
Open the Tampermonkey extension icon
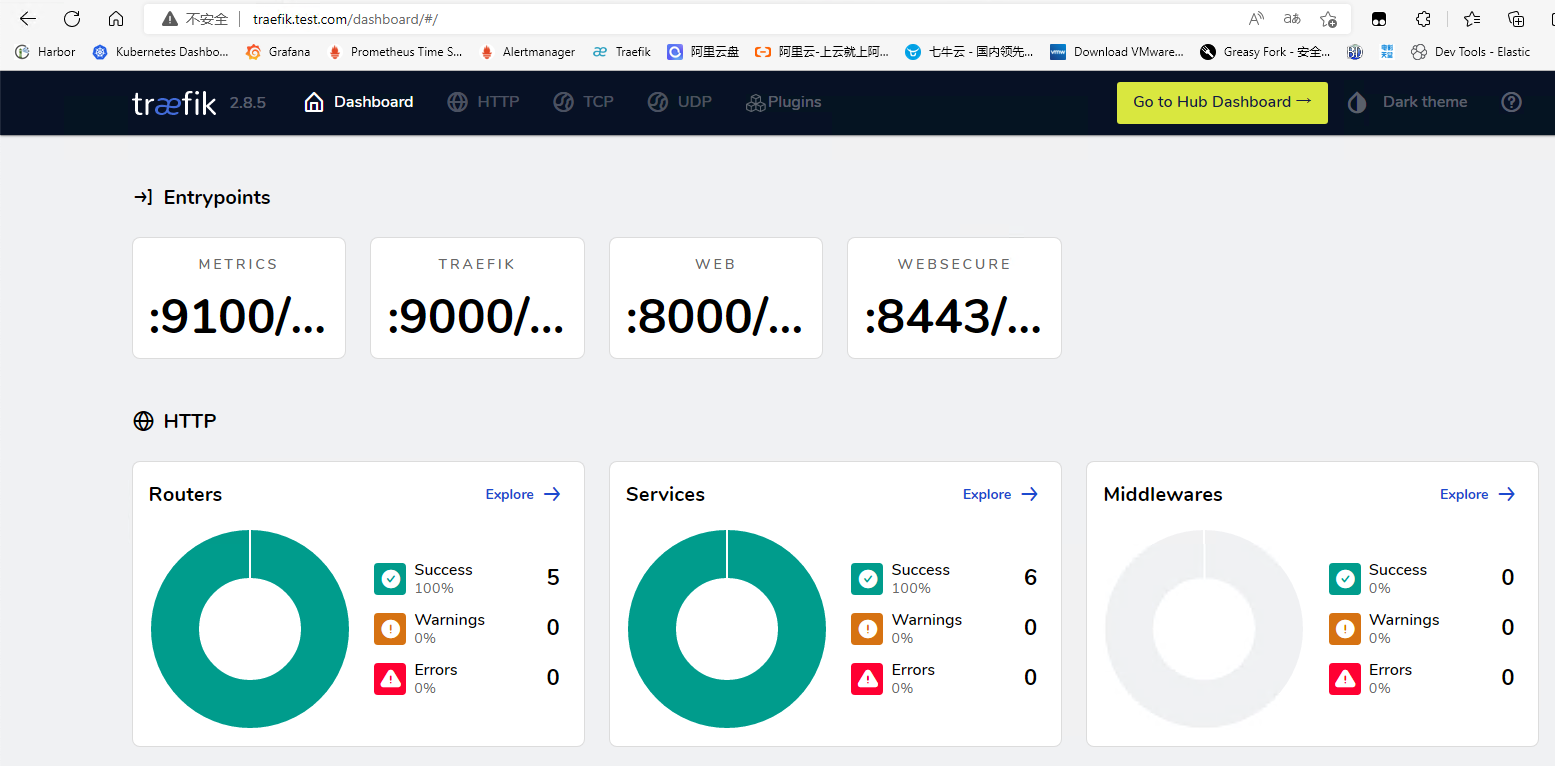pos(1379,19)
